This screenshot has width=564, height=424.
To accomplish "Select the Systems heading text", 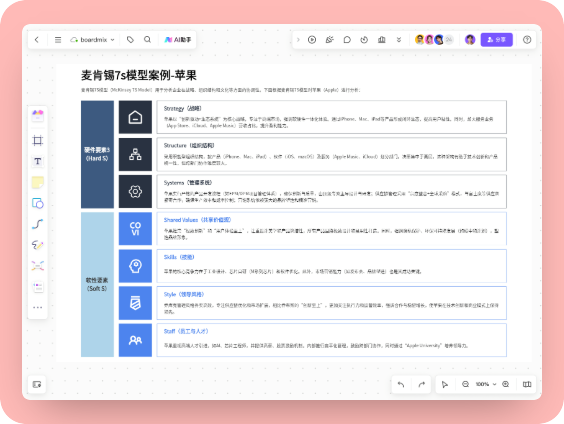I will pyautogui.click(x=188, y=183).
